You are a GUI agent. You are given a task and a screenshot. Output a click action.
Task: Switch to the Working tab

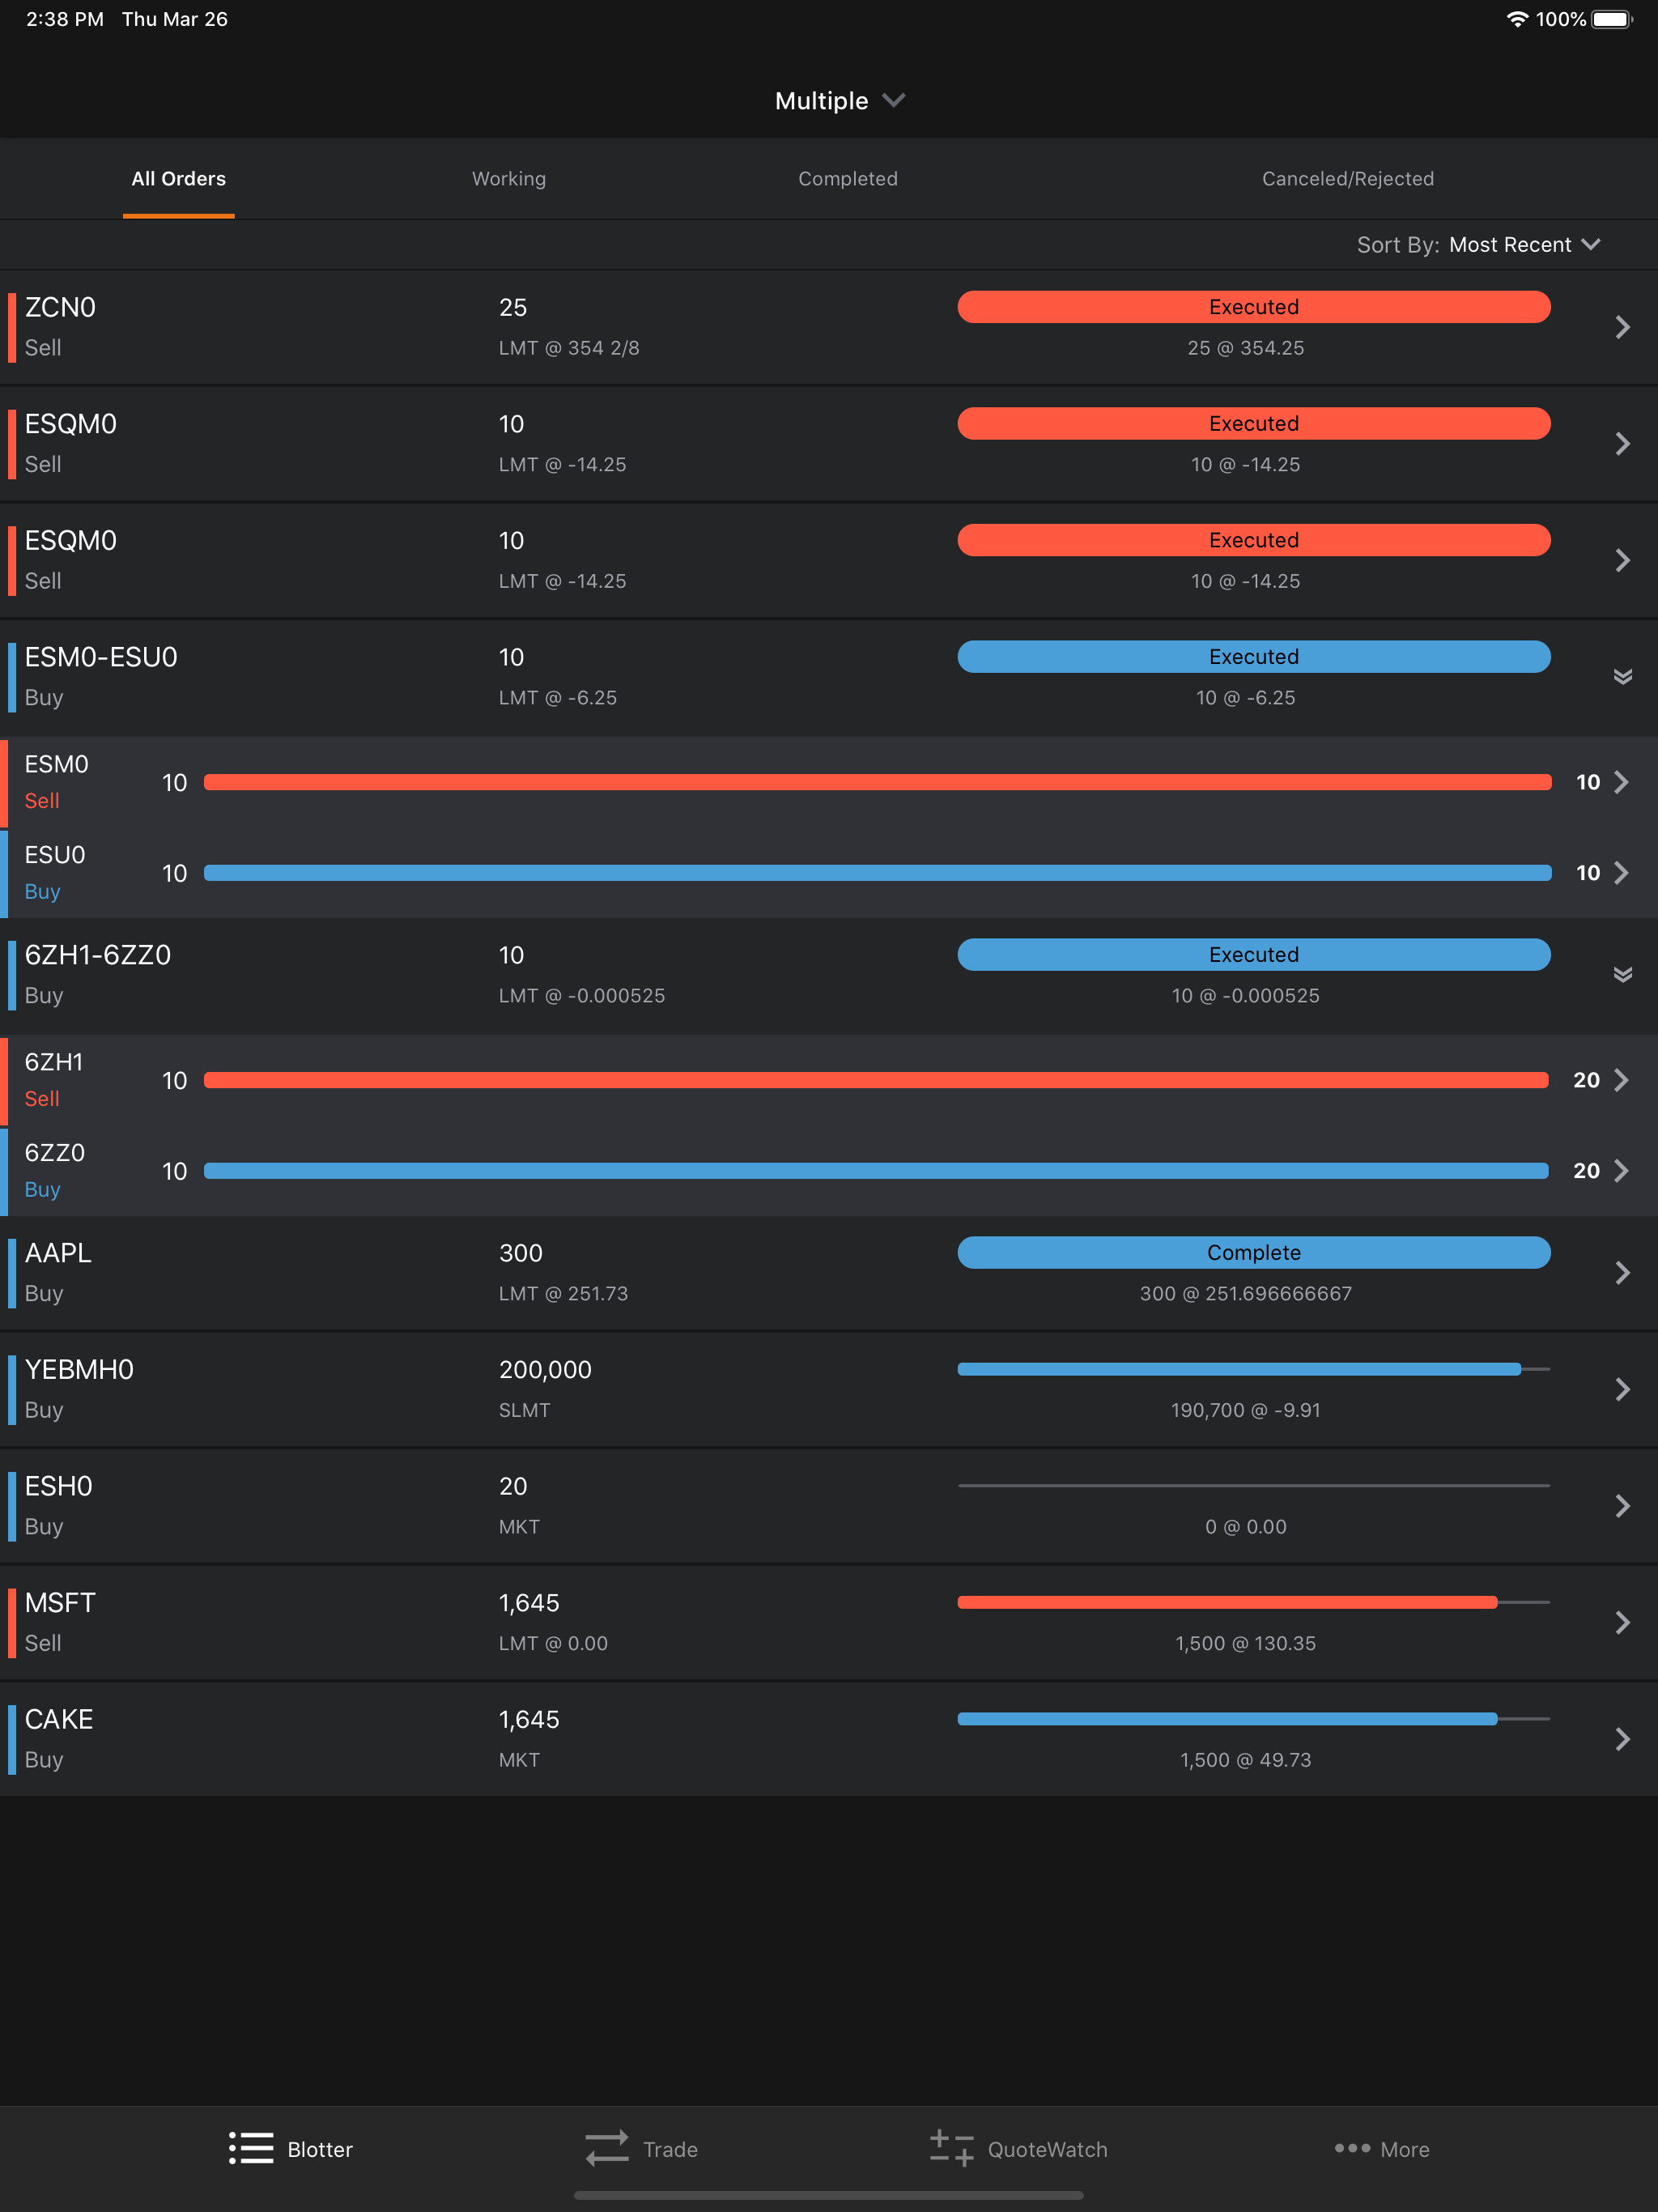pos(509,179)
